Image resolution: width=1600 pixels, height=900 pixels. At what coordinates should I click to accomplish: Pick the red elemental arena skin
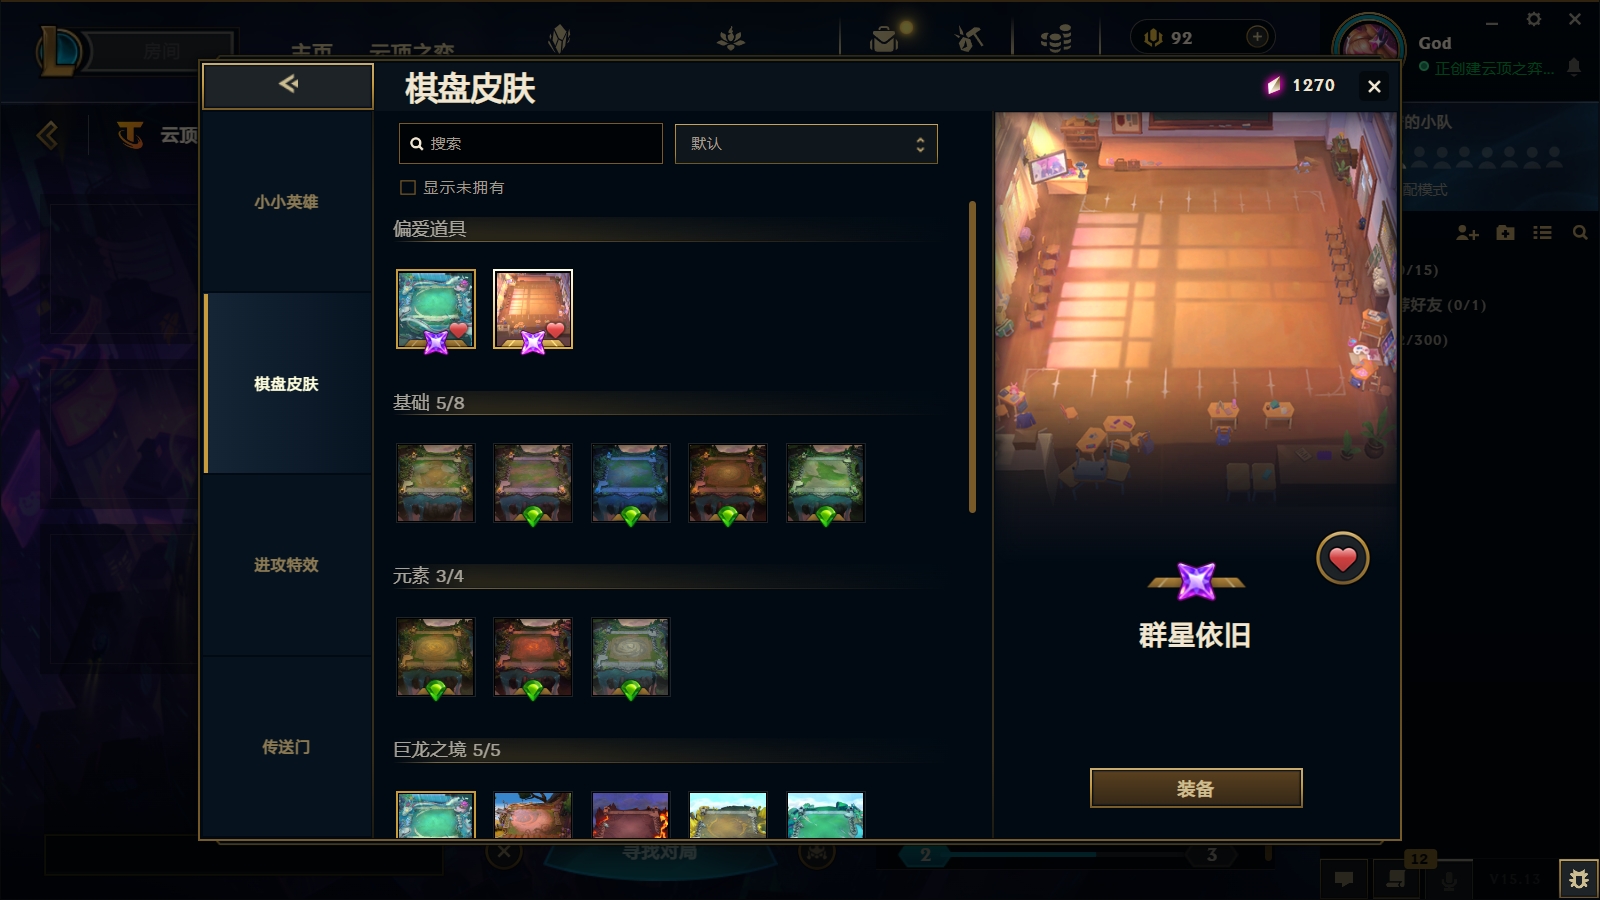click(533, 657)
